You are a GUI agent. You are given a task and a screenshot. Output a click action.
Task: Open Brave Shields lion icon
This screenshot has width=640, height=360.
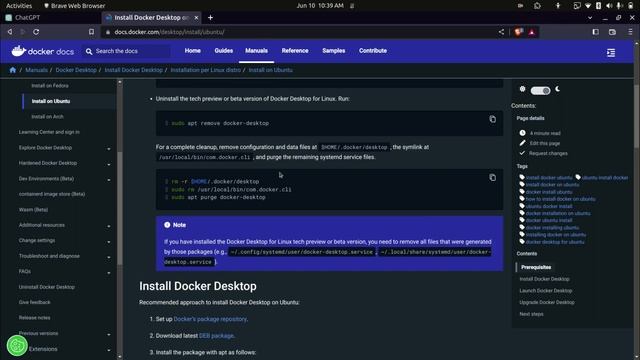pyautogui.click(x=518, y=32)
